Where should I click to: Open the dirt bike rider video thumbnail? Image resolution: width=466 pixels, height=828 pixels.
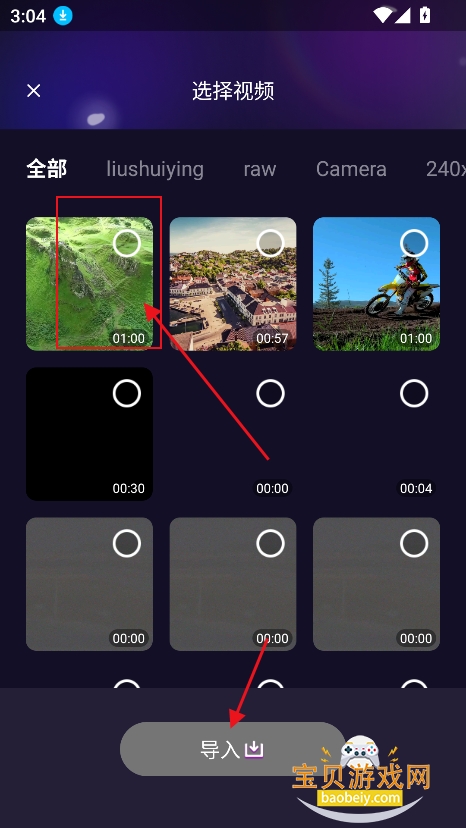pos(377,284)
